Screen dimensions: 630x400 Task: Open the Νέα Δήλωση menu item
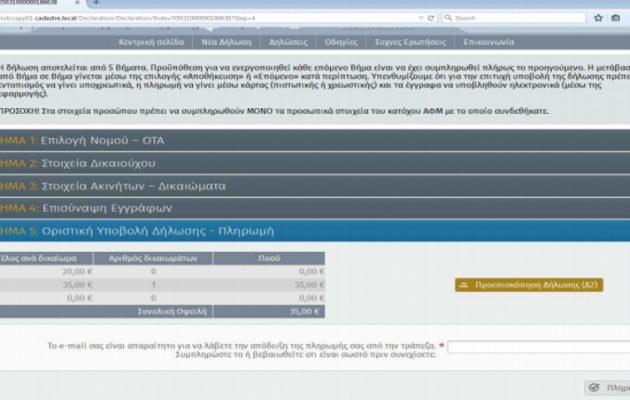226,42
